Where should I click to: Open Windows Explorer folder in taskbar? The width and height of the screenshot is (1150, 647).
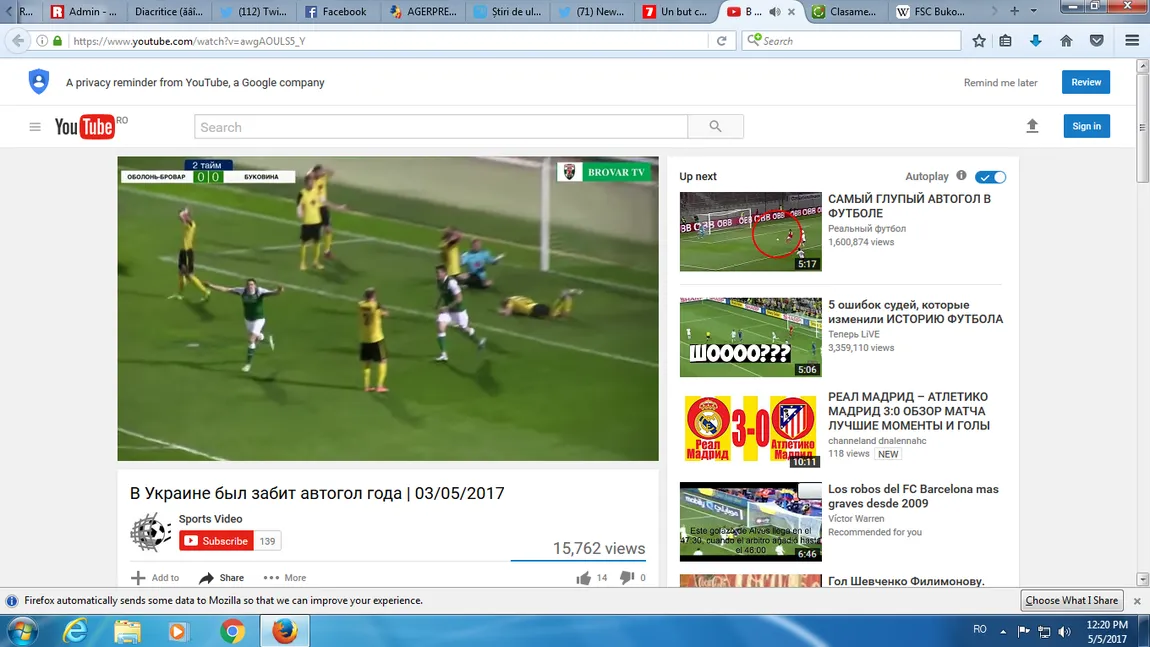pyautogui.click(x=127, y=631)
